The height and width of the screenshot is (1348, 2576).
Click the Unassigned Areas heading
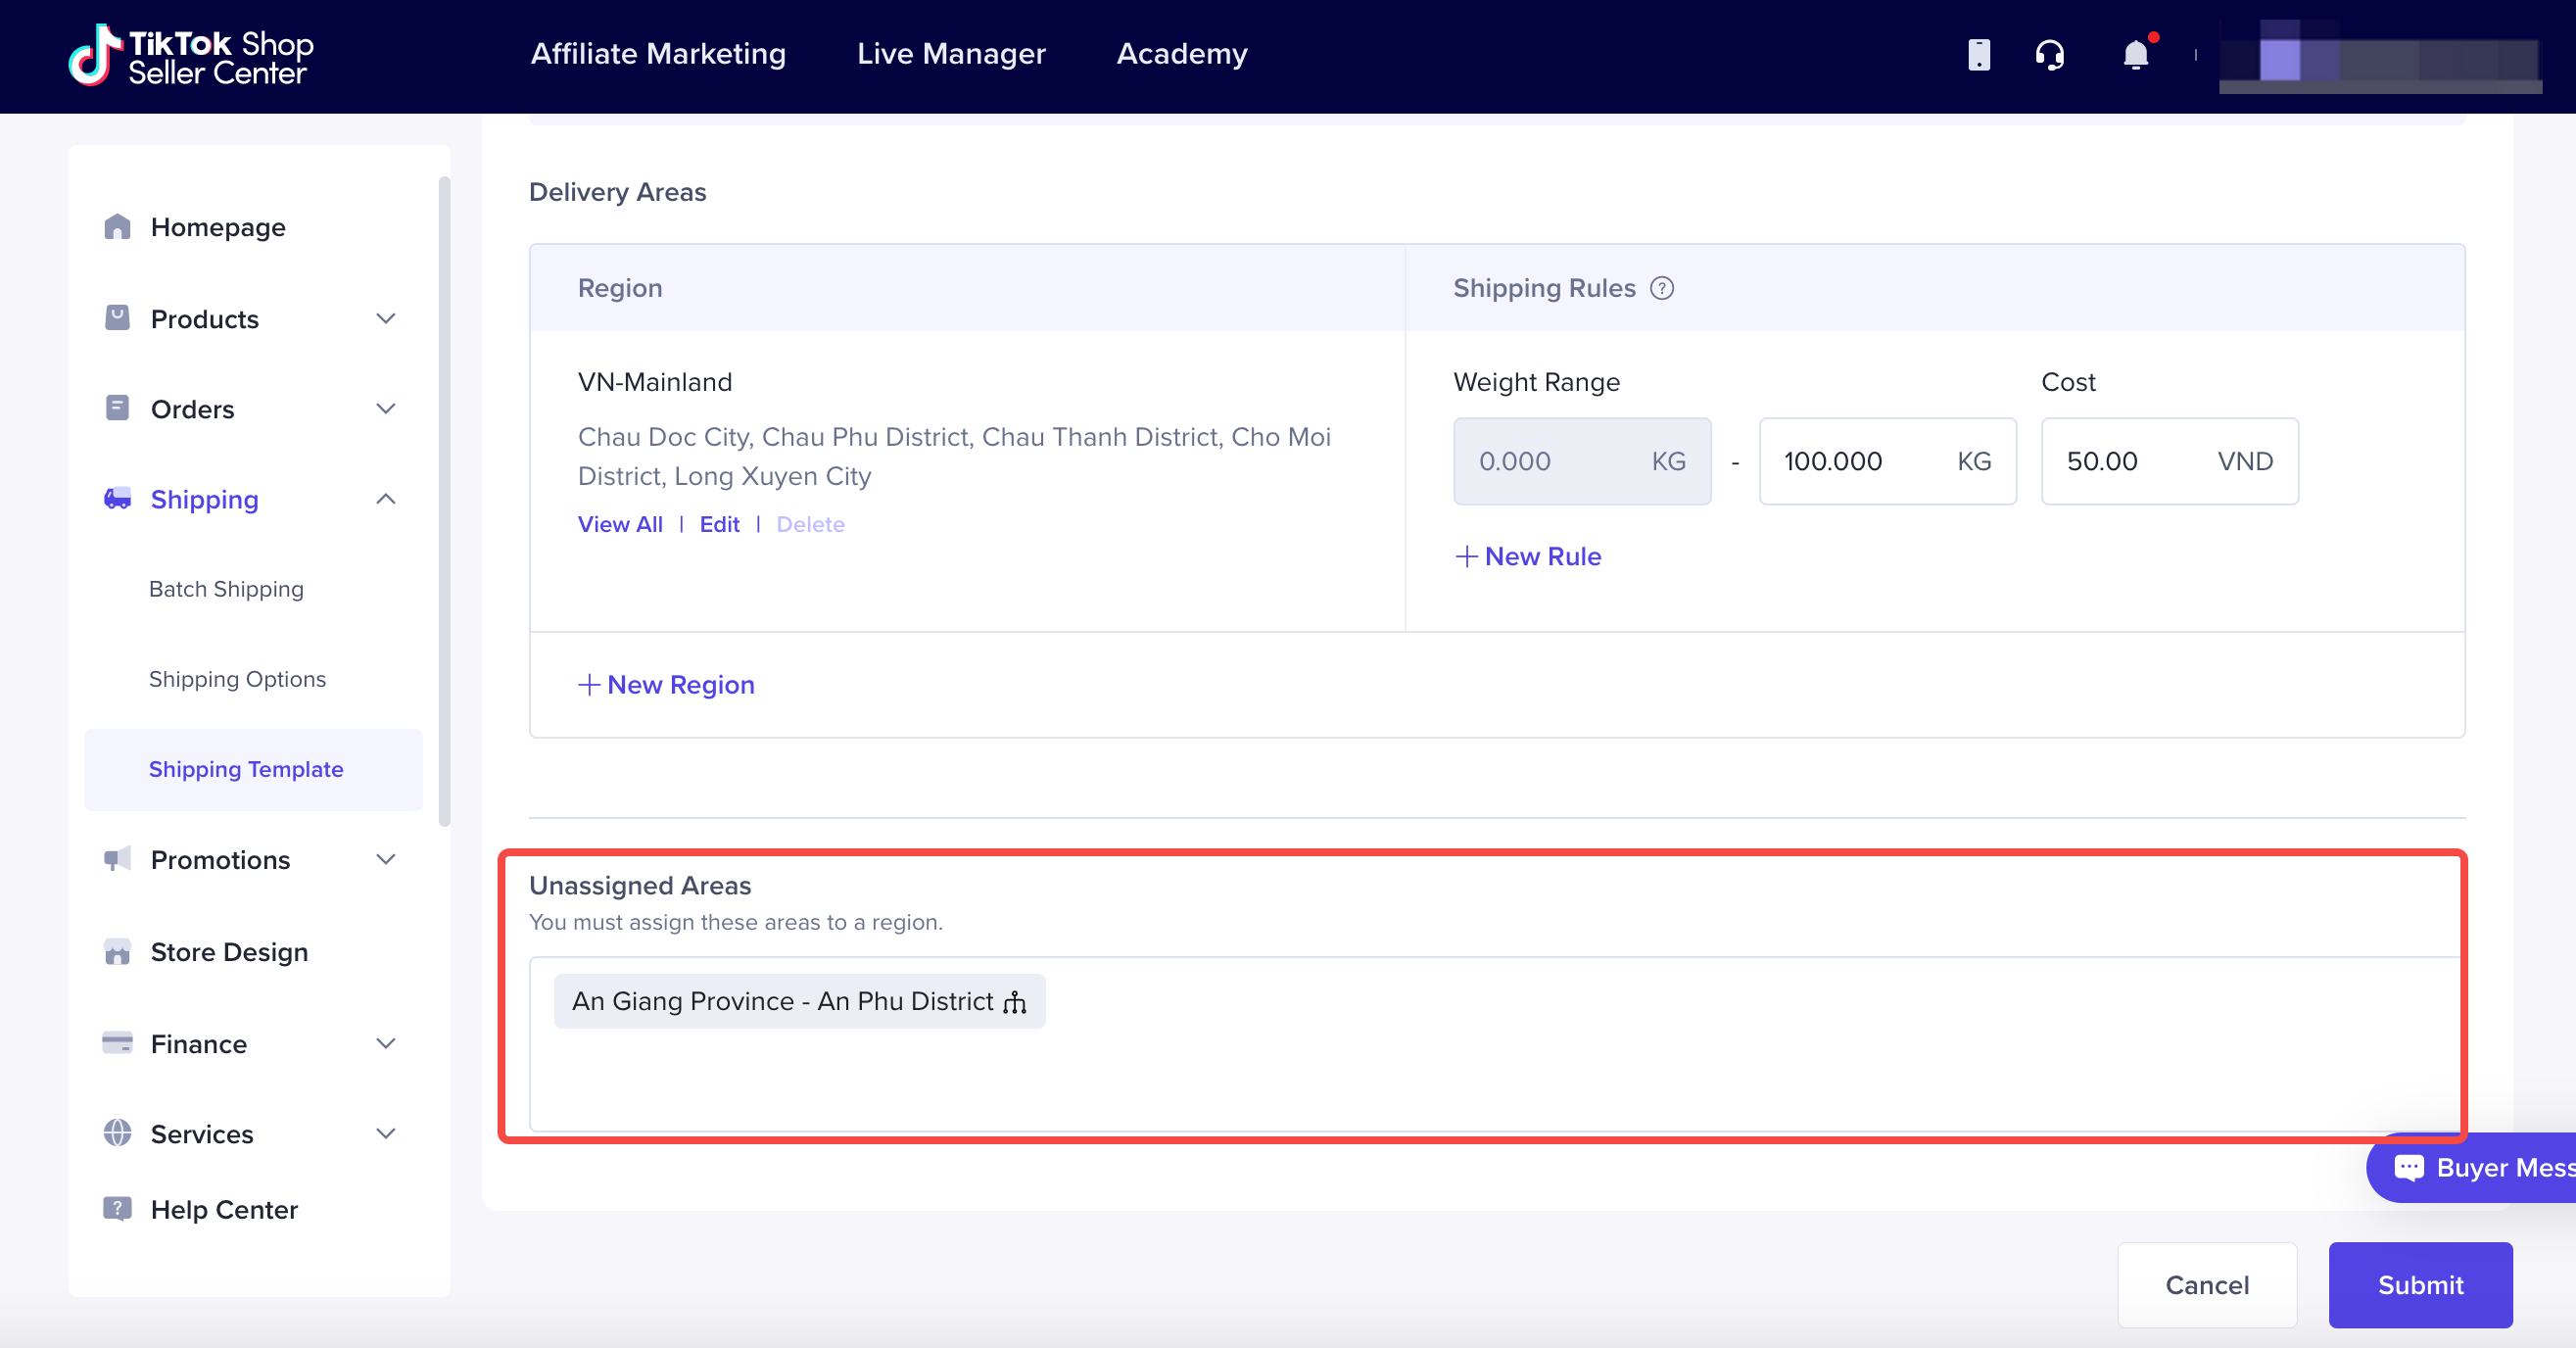[x=640, y=885]
